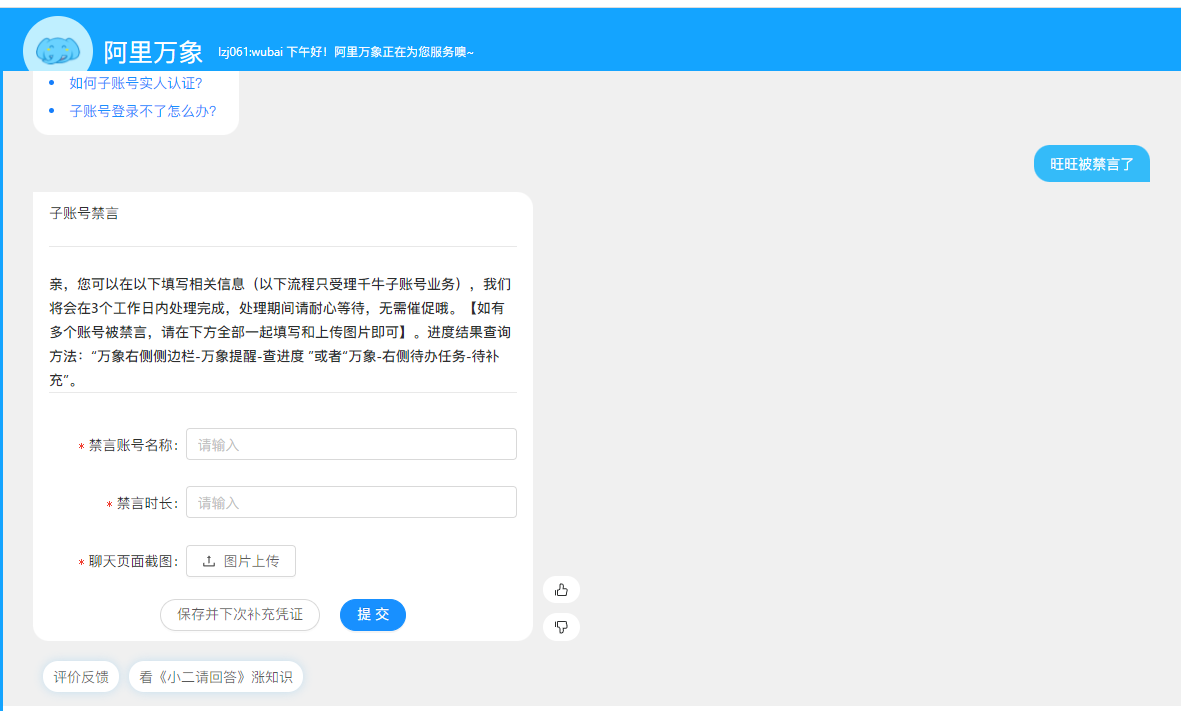Click the greeting text in the header

pos(346,52)
